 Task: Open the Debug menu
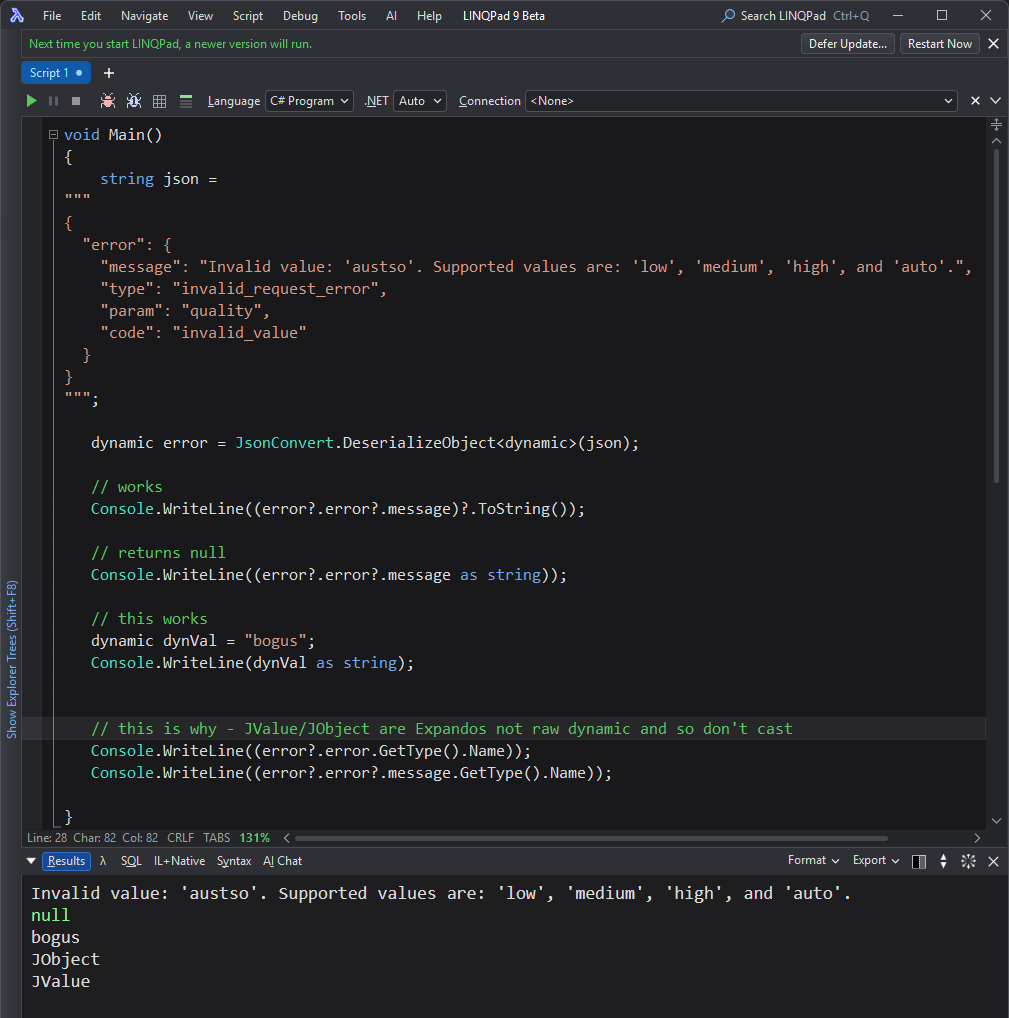(x=300, y=16)
